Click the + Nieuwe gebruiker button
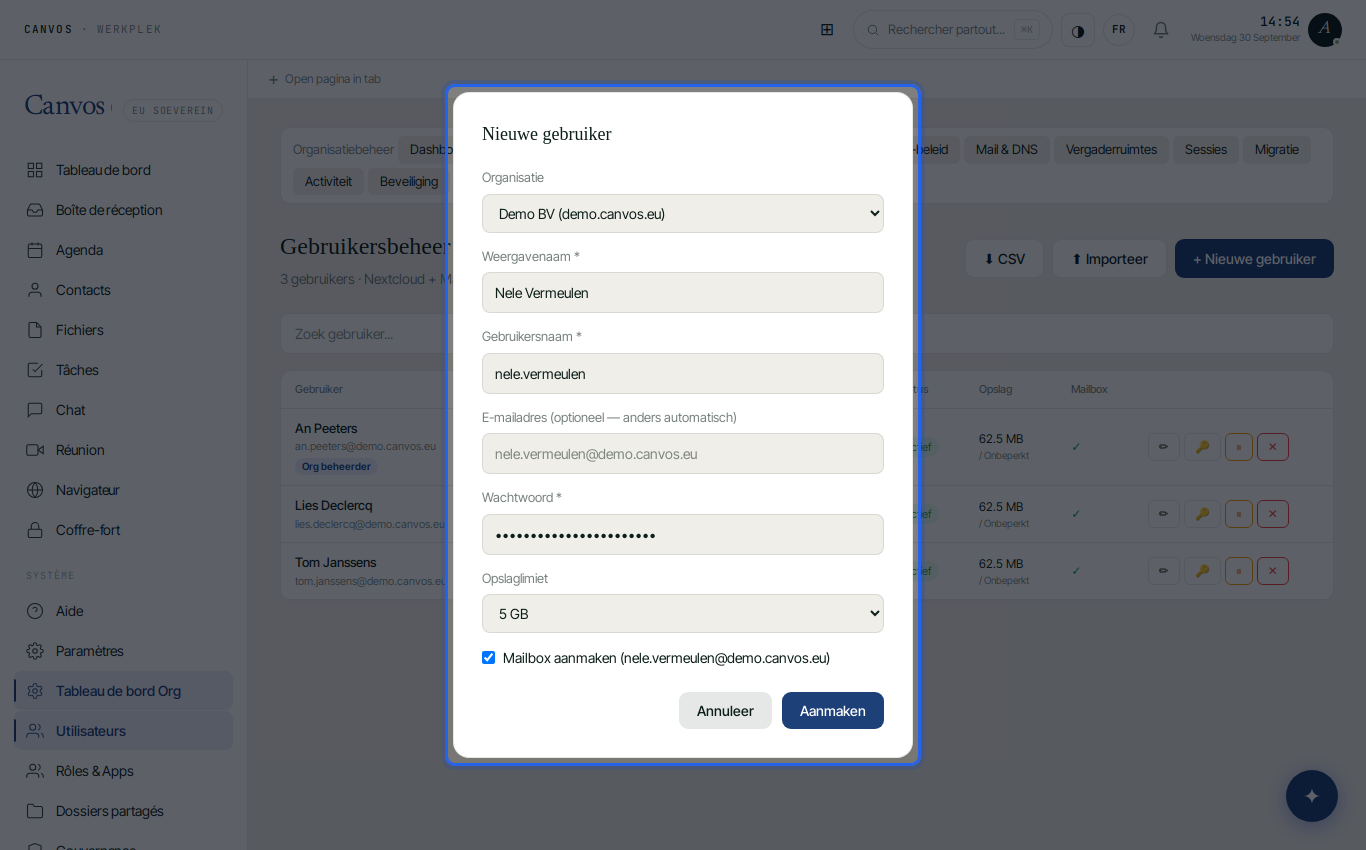Screen dimensions: 1366x850 point(1254,258)
